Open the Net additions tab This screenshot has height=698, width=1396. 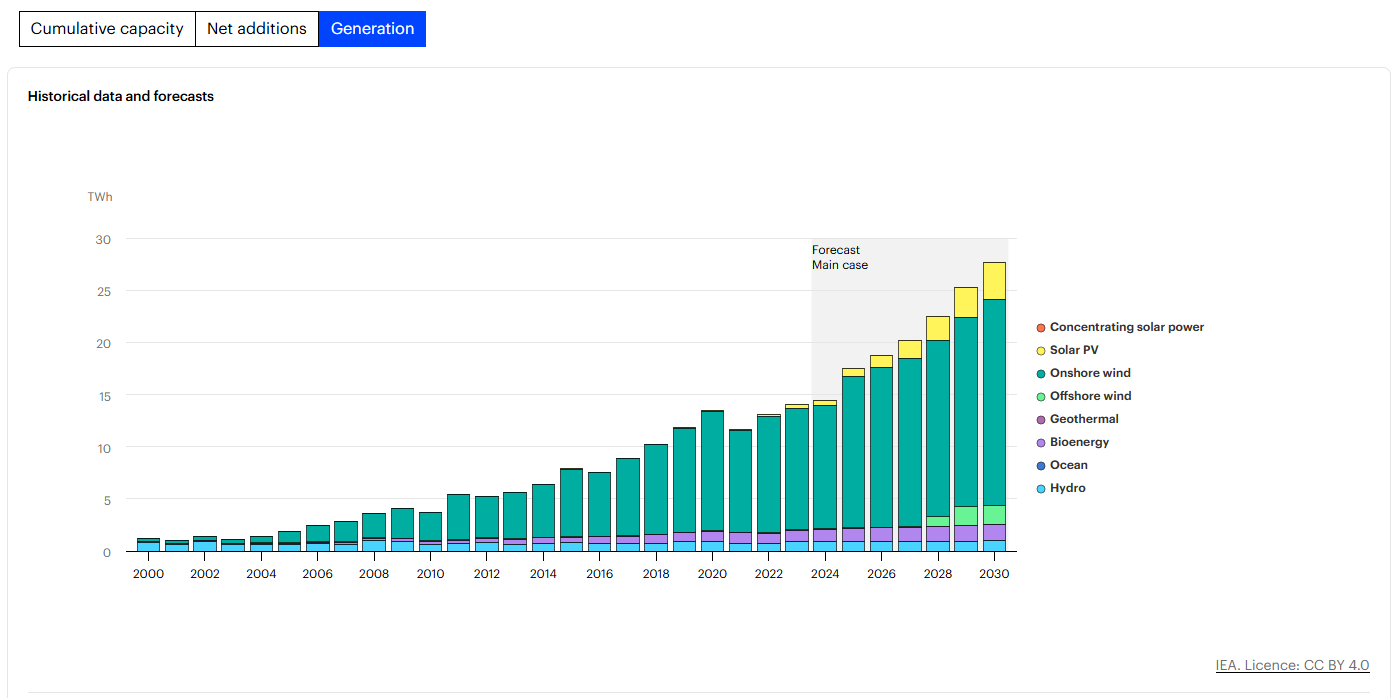[x=256, y=29]
